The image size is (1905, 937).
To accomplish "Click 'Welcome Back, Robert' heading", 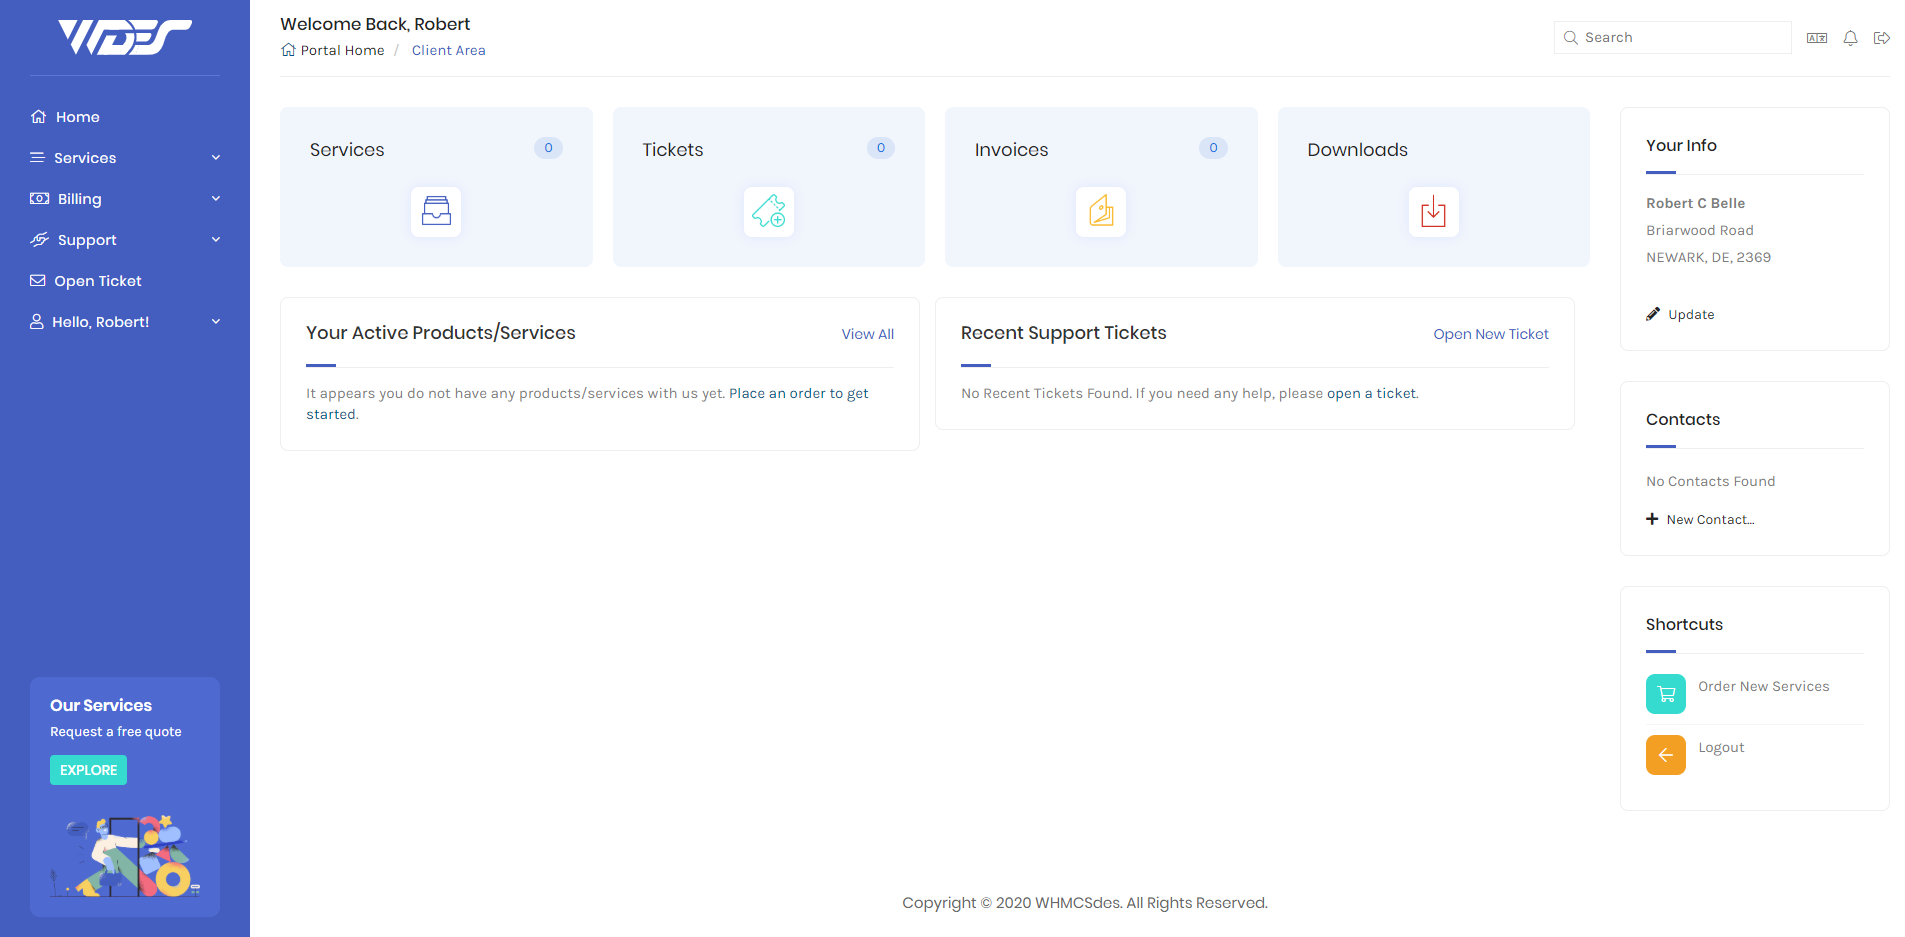I will click(x=375, y=24).
